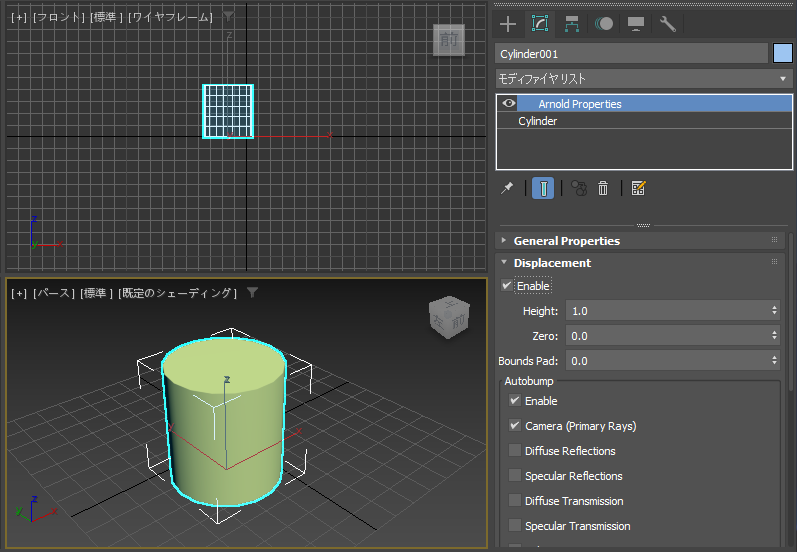The image size is (797, 552).
Task: Open perspective viewport [標準] menu
Action: click(97, 293)
